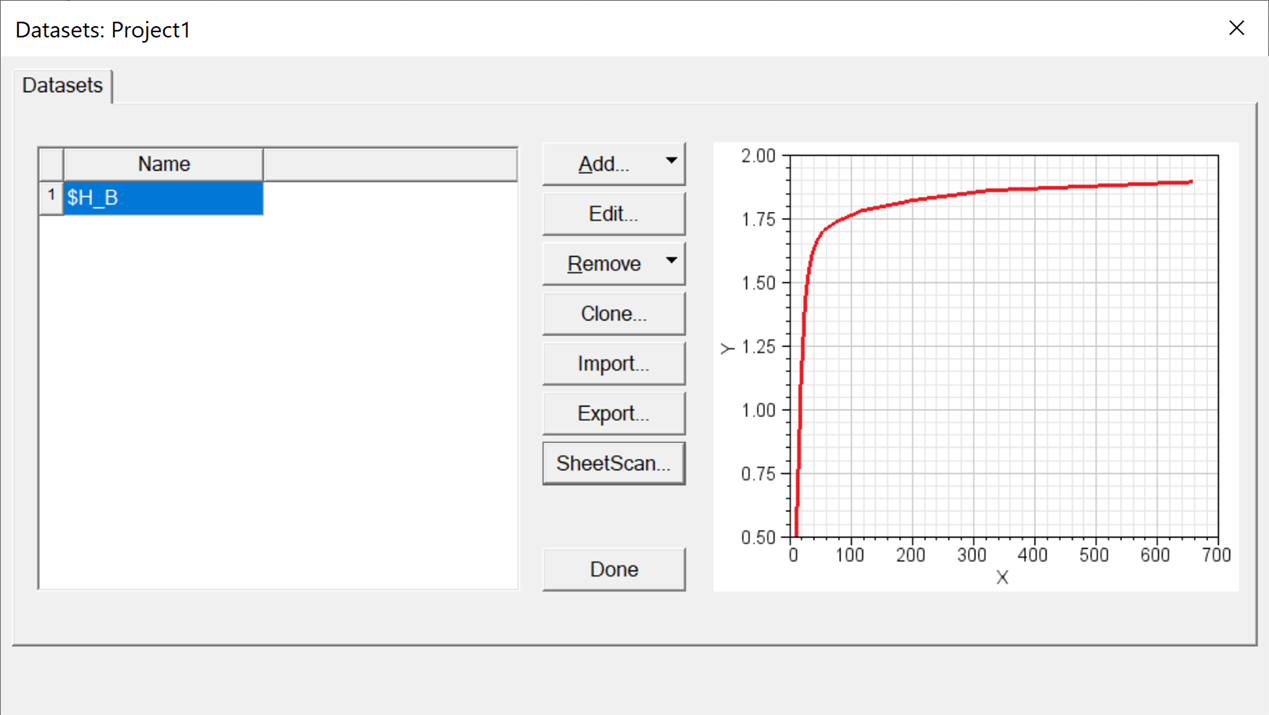This screenshot has height=715, width=1269.
Task: Select the $H_B dataset row
Action: [164, 198]
